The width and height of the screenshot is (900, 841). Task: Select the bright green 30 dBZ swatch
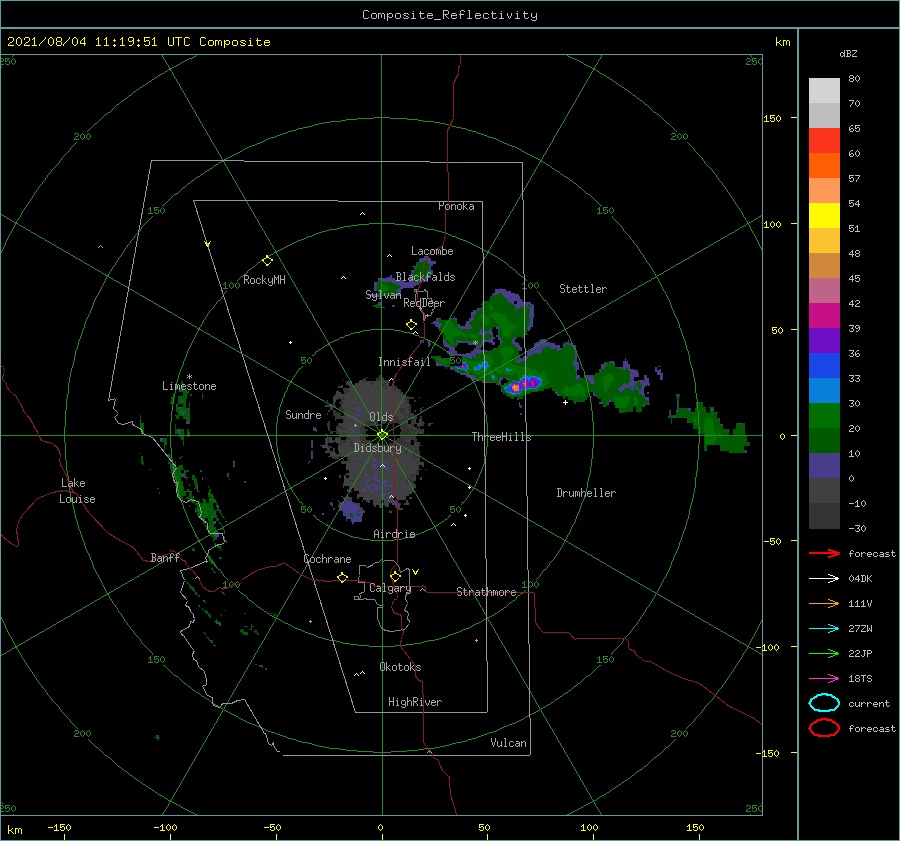click(x=824, y=416)
